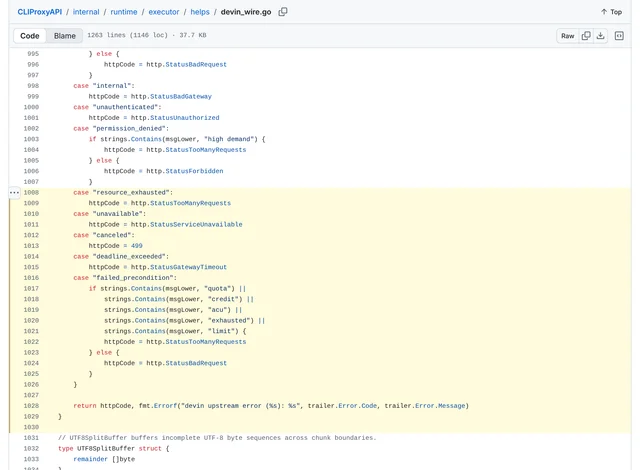Click the 499 value on line 1013

(x=137, y=246)
